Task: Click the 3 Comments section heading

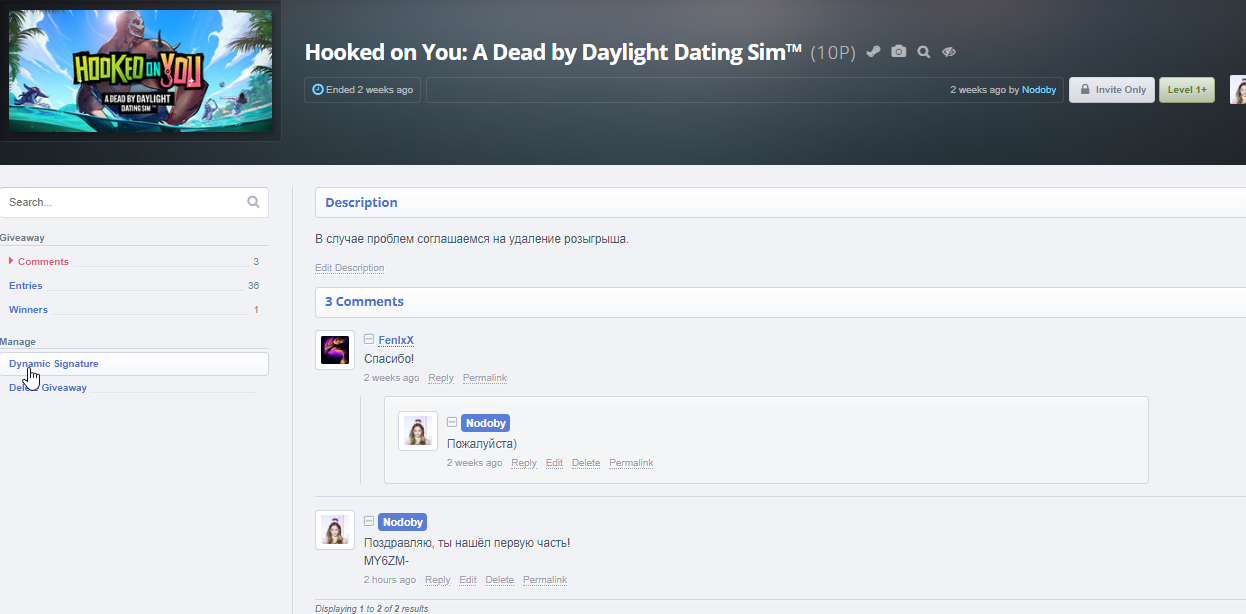Action: click(364, 301)
